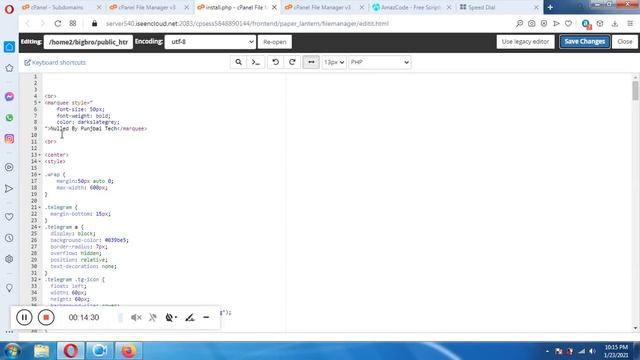The height and width of the screenshot is (360, 640).
Task: Switch to the fourth cPanel File Manager tab
Action: point(322,7)
